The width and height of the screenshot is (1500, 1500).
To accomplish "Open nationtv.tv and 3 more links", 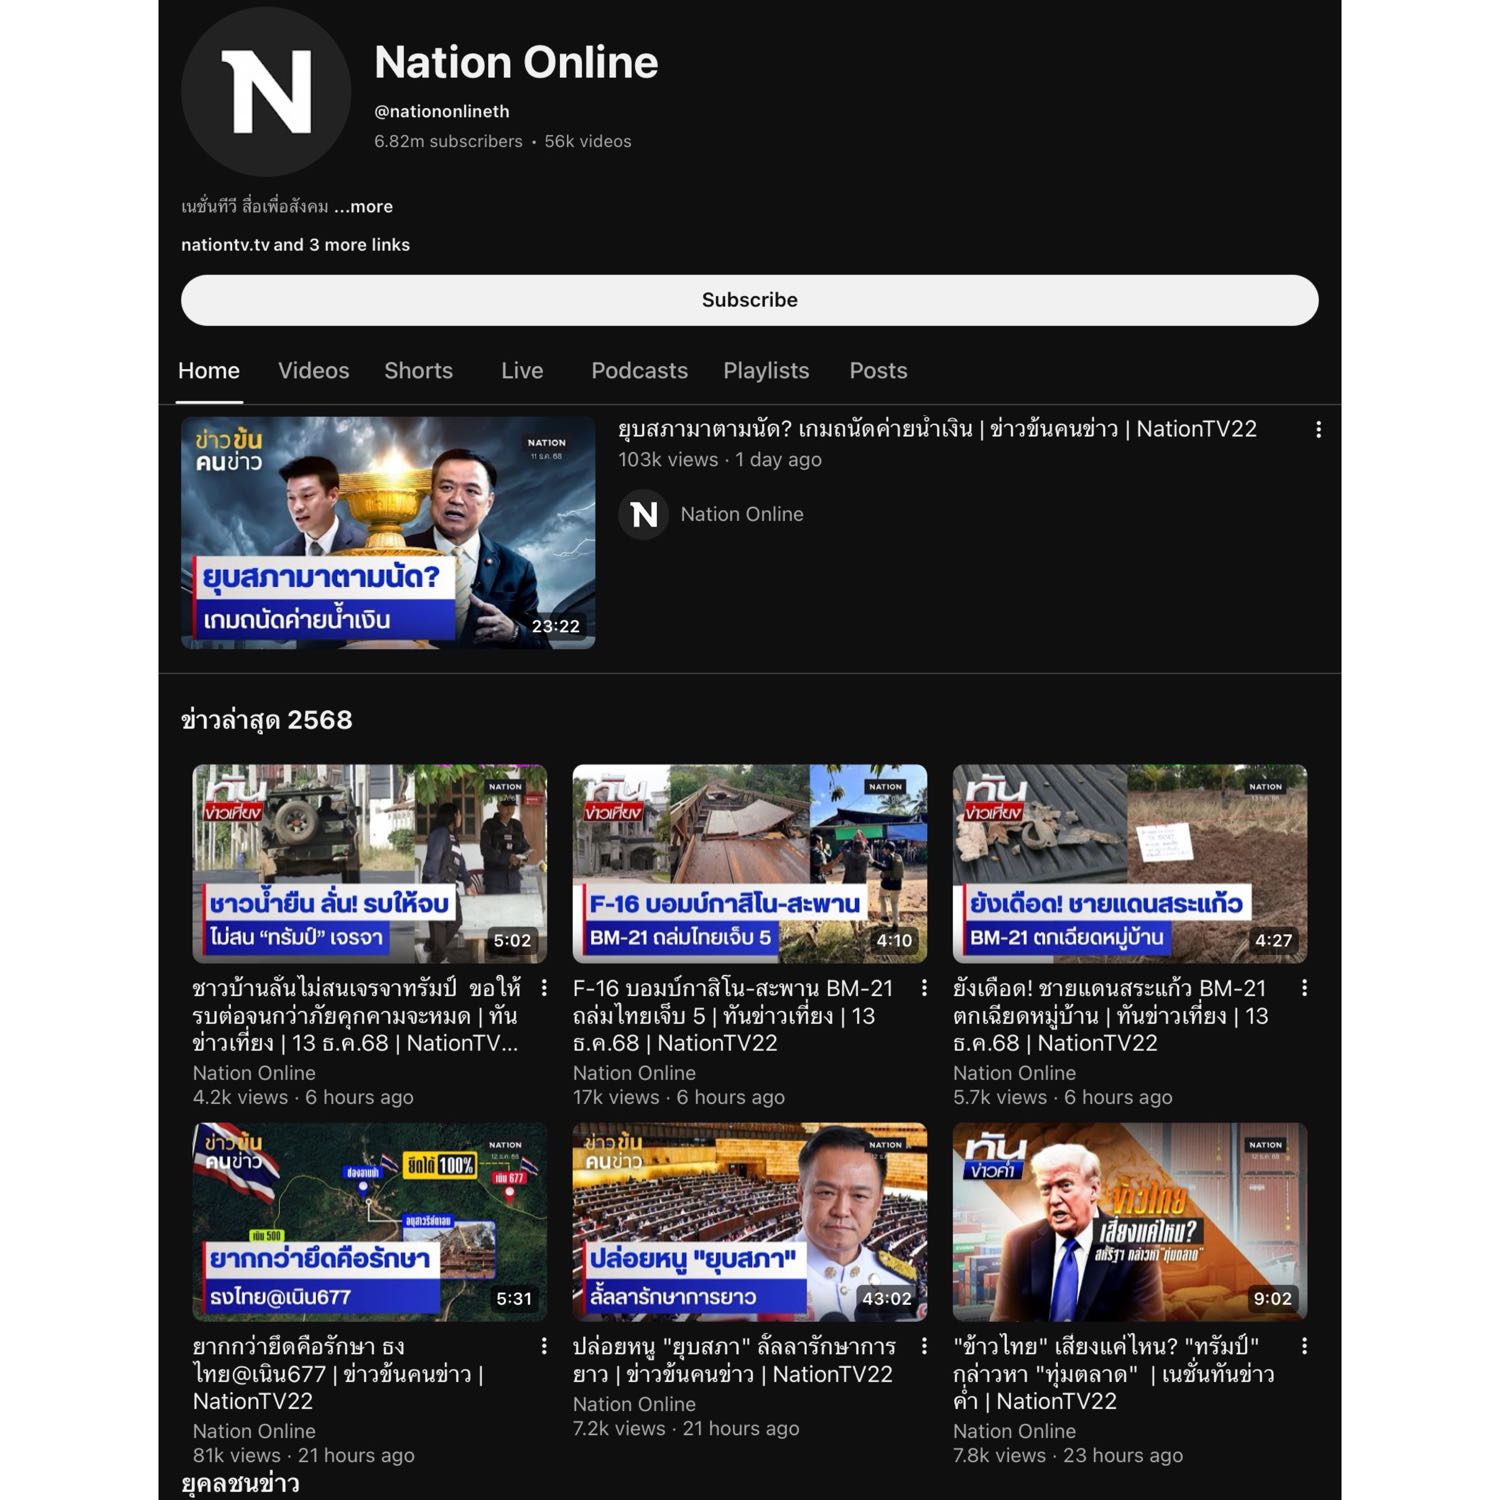I will pyautogui.click(x=295, y=245).
